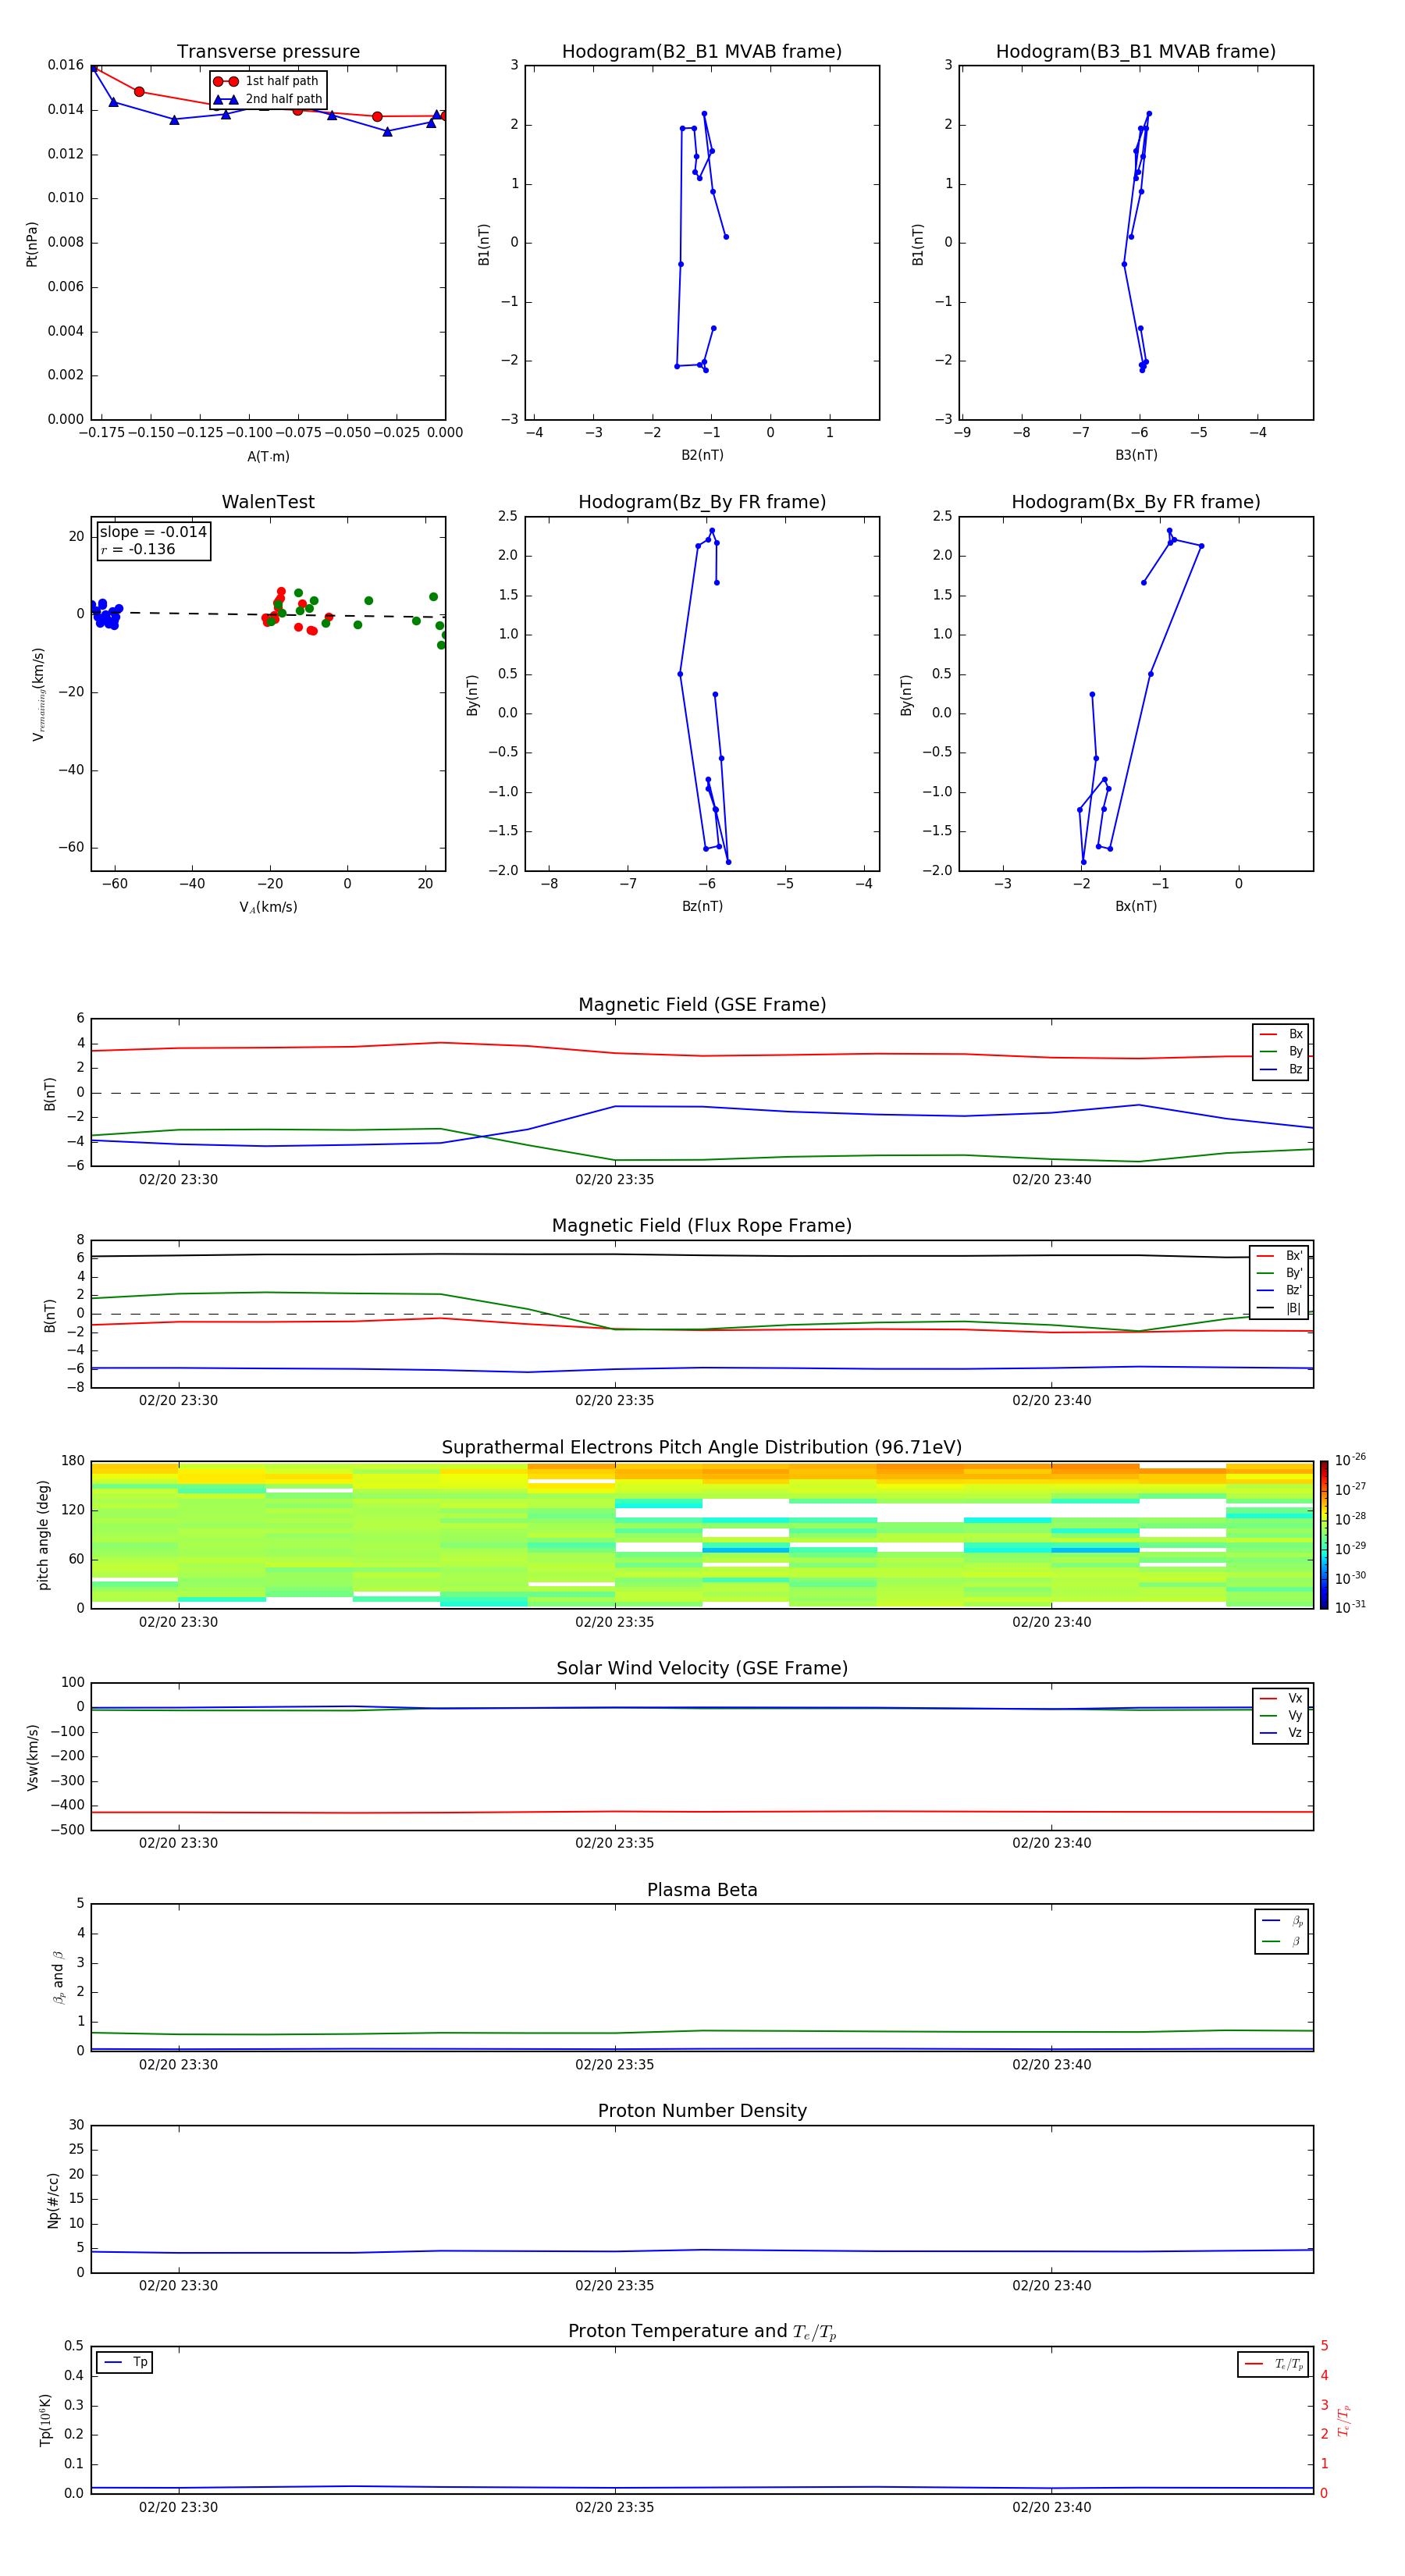1405x2576 pixels.
Task: Click the "βp and β" y-axis label
Action: (58, 1977)
